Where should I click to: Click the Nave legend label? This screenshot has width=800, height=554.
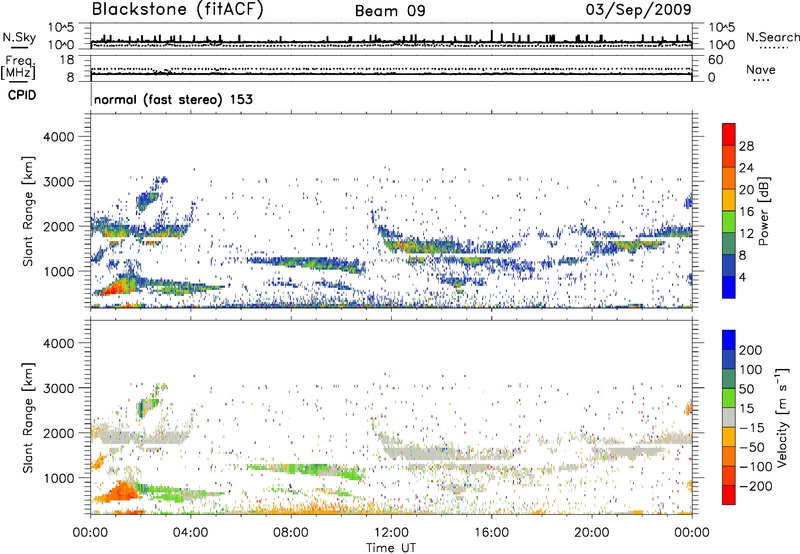tap(761, 69)
